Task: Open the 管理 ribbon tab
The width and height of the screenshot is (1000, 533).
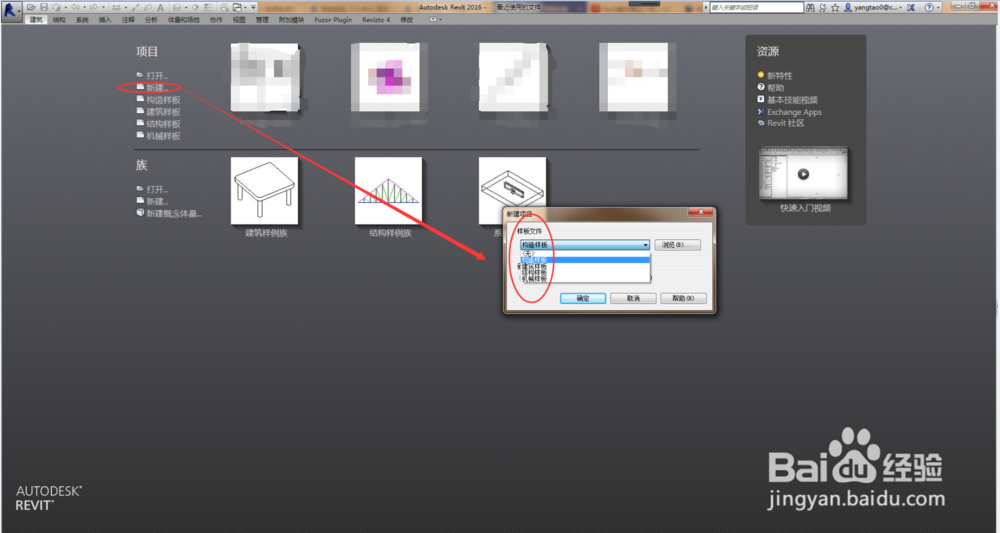Action: 262,20
